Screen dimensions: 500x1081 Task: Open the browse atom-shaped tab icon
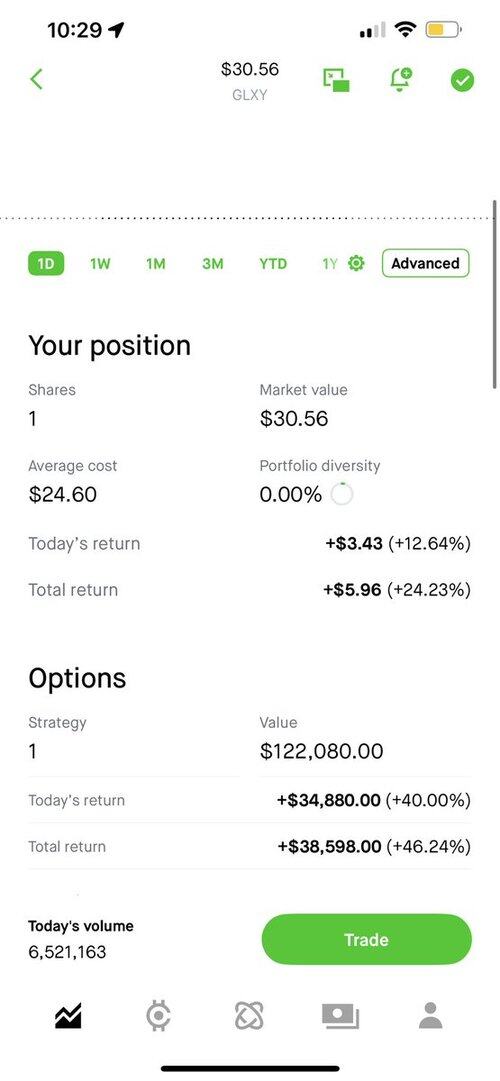coord(249,1016)
